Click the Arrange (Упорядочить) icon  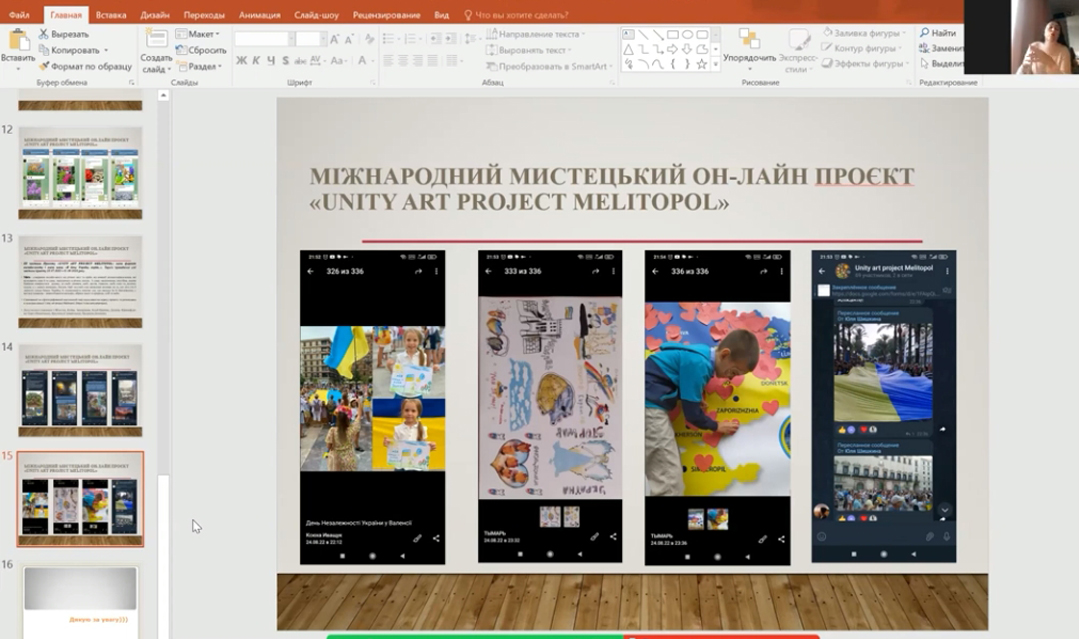pos(749,40)
